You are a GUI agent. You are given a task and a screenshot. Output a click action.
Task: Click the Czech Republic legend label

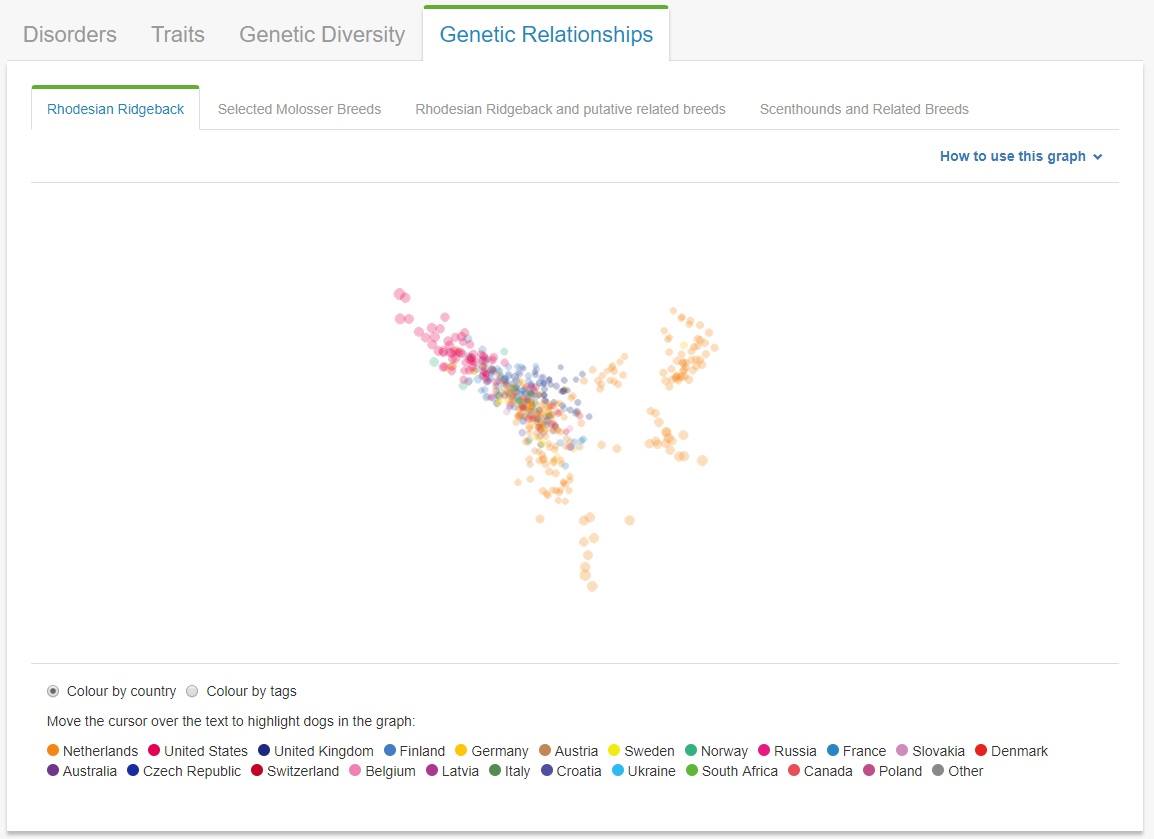[x=192, y=771]
